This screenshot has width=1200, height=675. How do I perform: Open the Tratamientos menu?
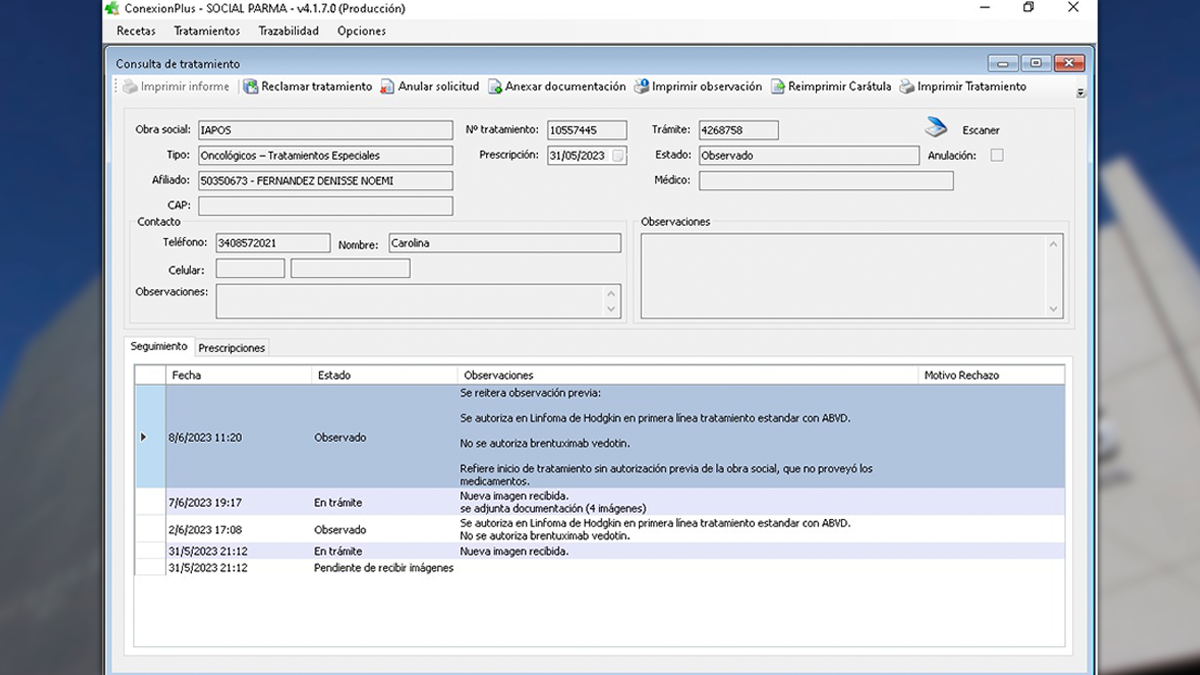point(207,31)
